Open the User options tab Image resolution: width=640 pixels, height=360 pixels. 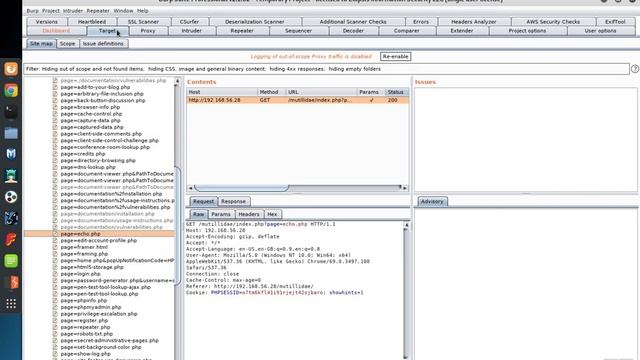(x=600, y=31)
